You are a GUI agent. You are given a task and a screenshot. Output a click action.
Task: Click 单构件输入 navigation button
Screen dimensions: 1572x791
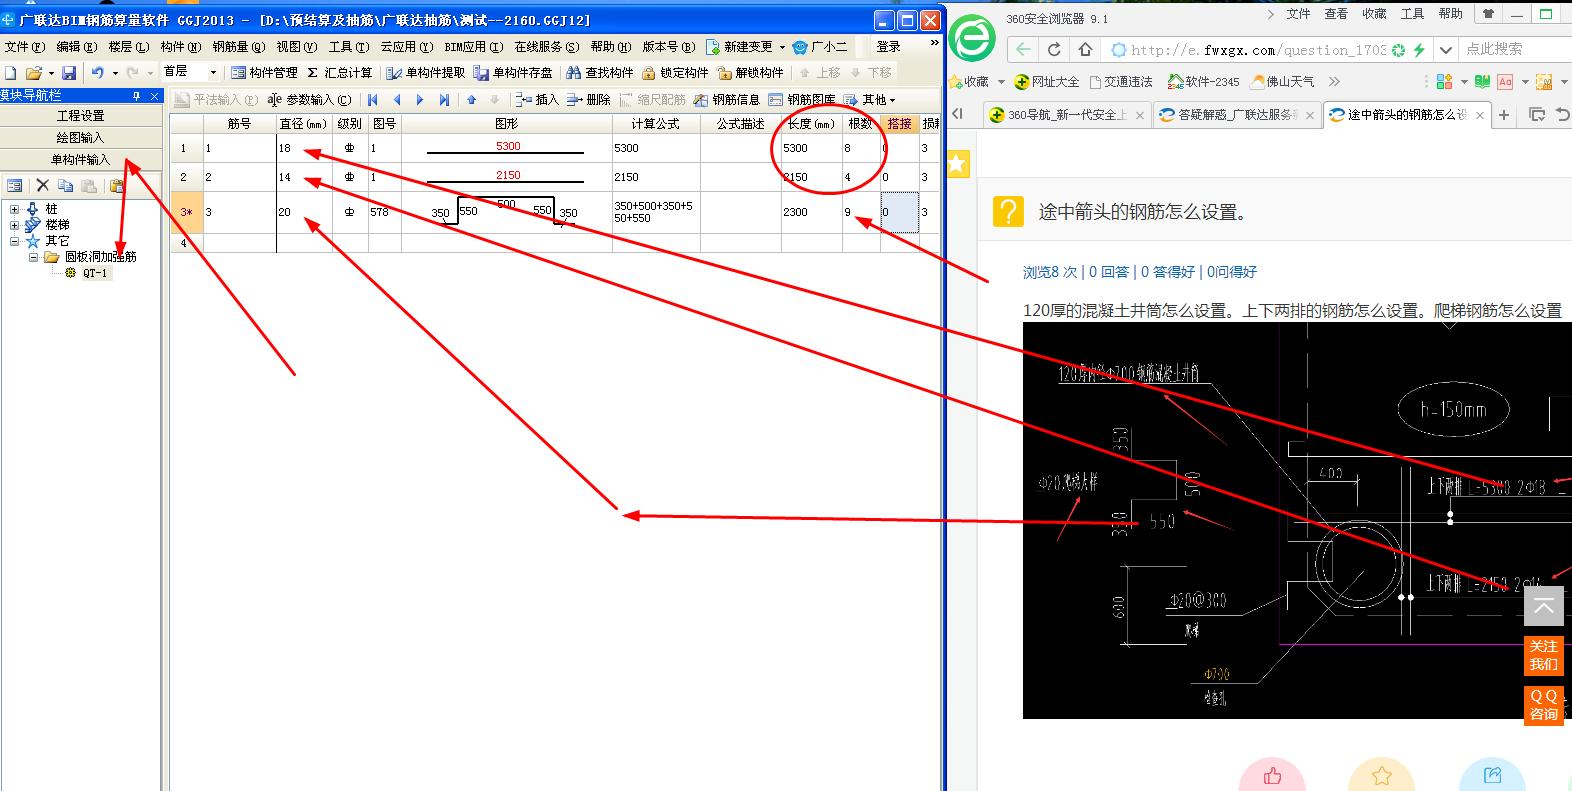click(81, 160)
